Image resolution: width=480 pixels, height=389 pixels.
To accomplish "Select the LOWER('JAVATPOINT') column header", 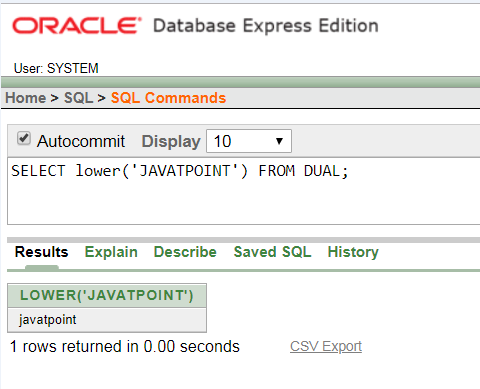I will tap(107, 295).
